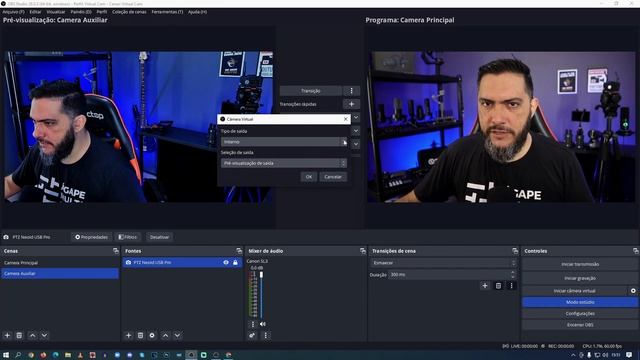The height and width of the screenshot is (360, 640).
Task: Add a new source
Action: 128,335
